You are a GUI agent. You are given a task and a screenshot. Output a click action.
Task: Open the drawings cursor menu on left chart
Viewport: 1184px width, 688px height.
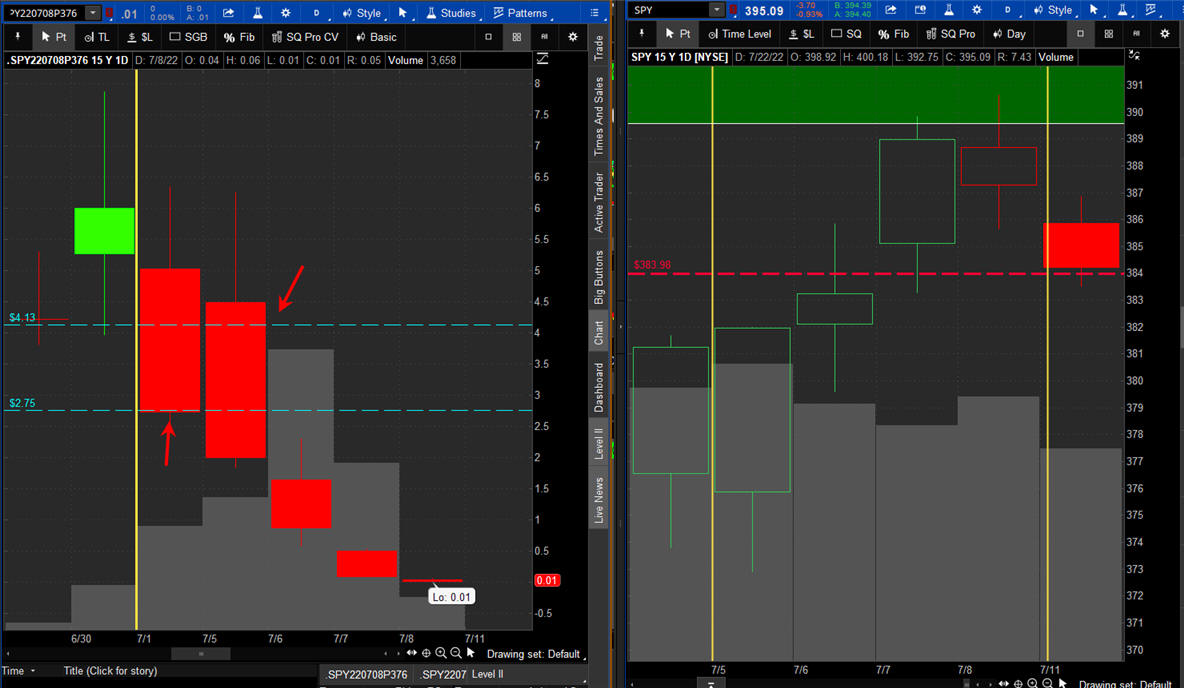click(x=402, y=13)
